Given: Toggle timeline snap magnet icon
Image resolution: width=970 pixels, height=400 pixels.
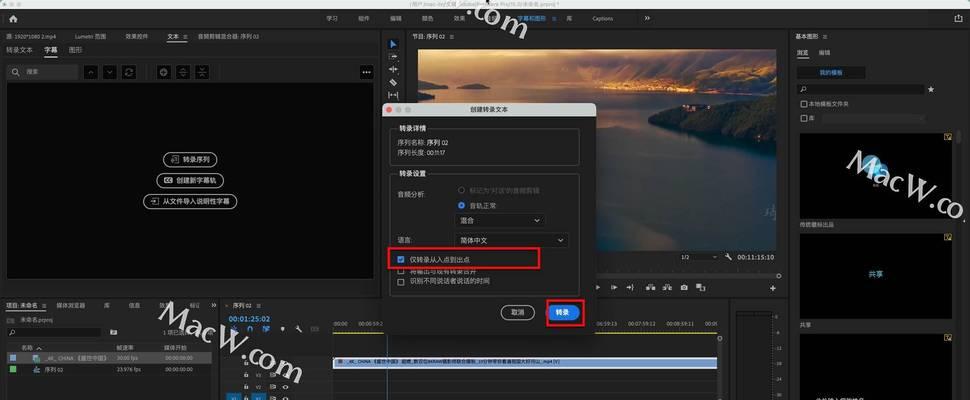Looking at the screenshot, I should [x=250, y=329].
